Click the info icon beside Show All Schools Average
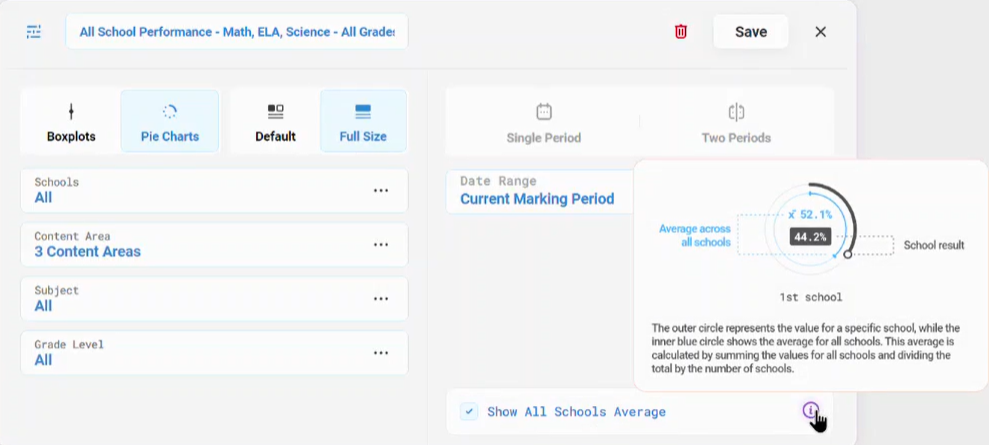 point(811,410)
